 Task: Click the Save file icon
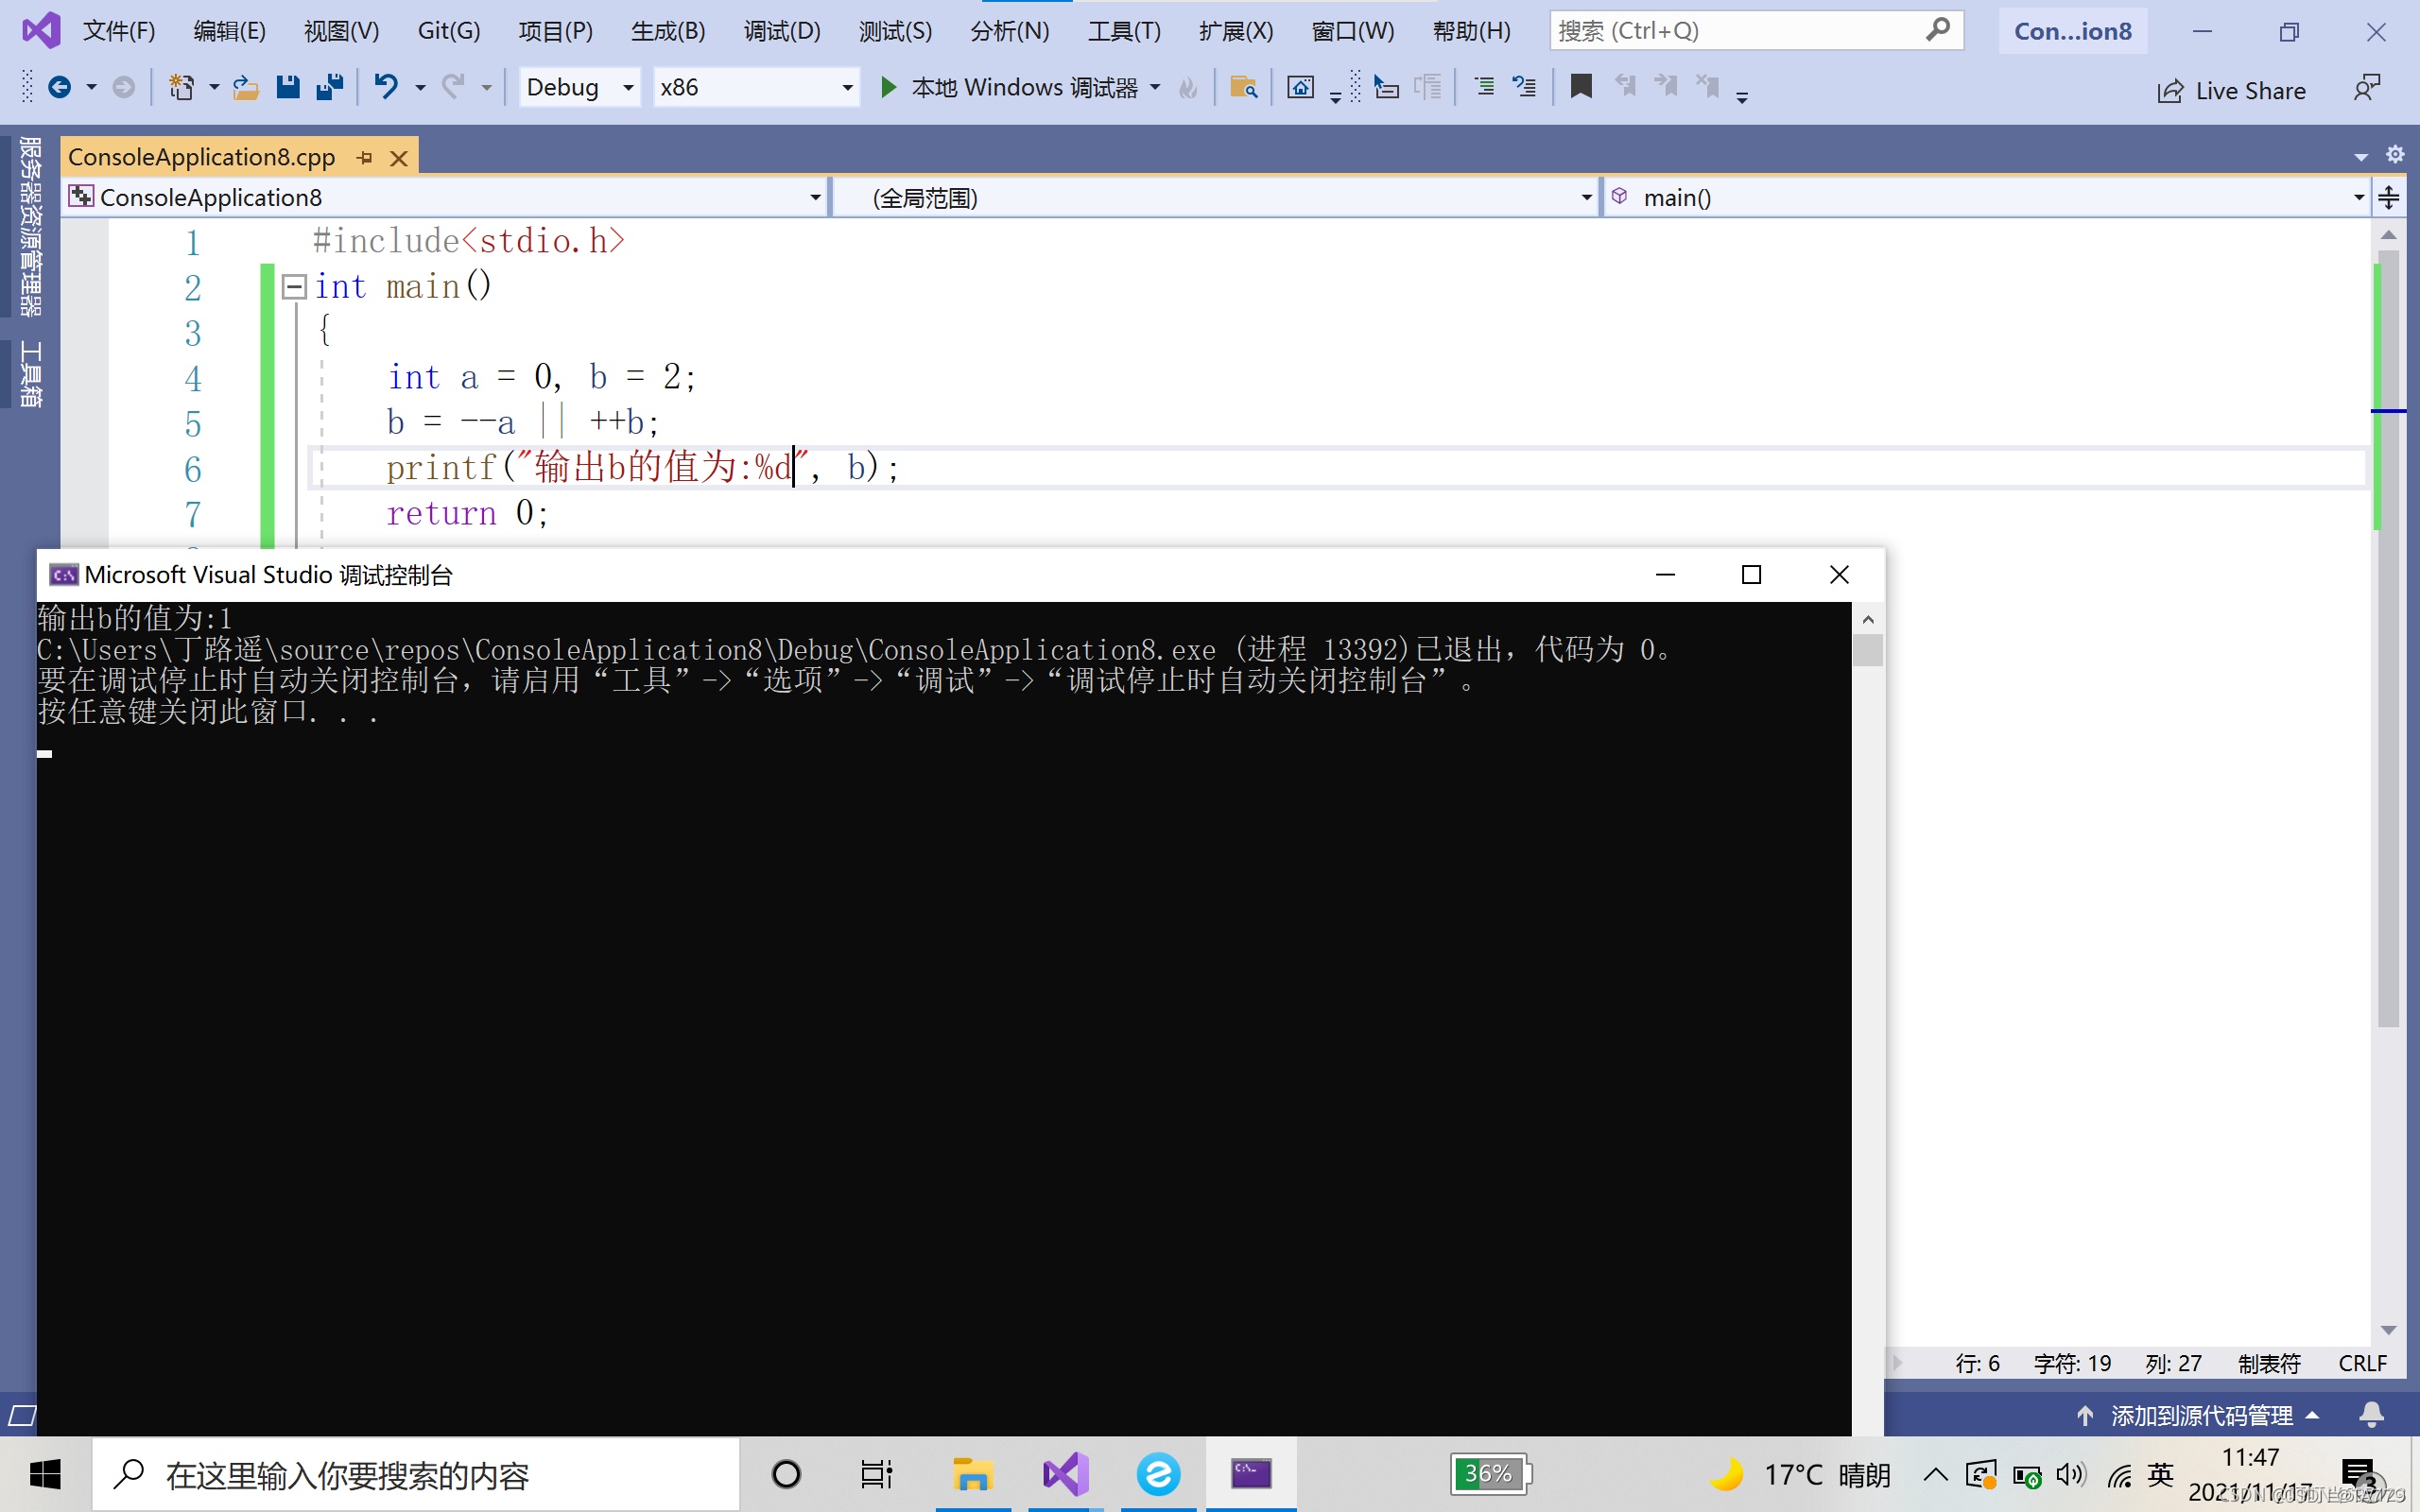coord(288,88)
